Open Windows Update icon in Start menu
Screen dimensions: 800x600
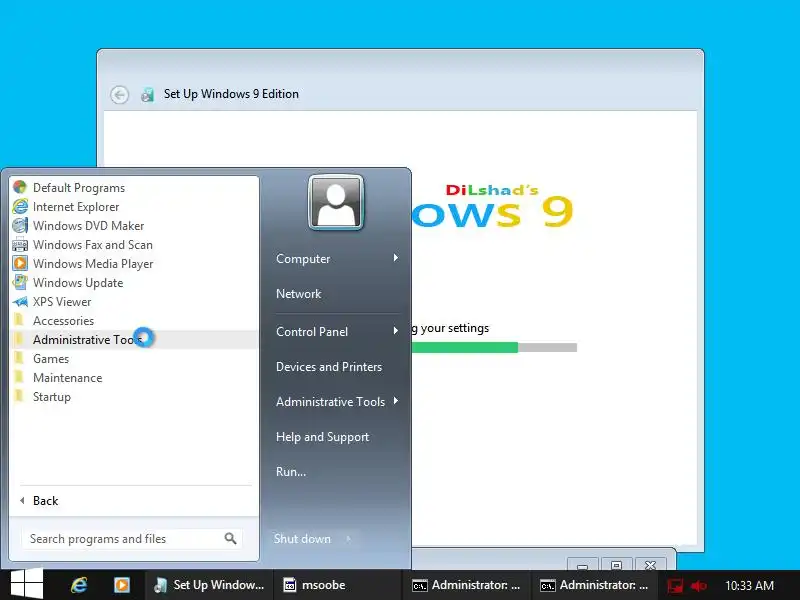click(x=20, y=283)
